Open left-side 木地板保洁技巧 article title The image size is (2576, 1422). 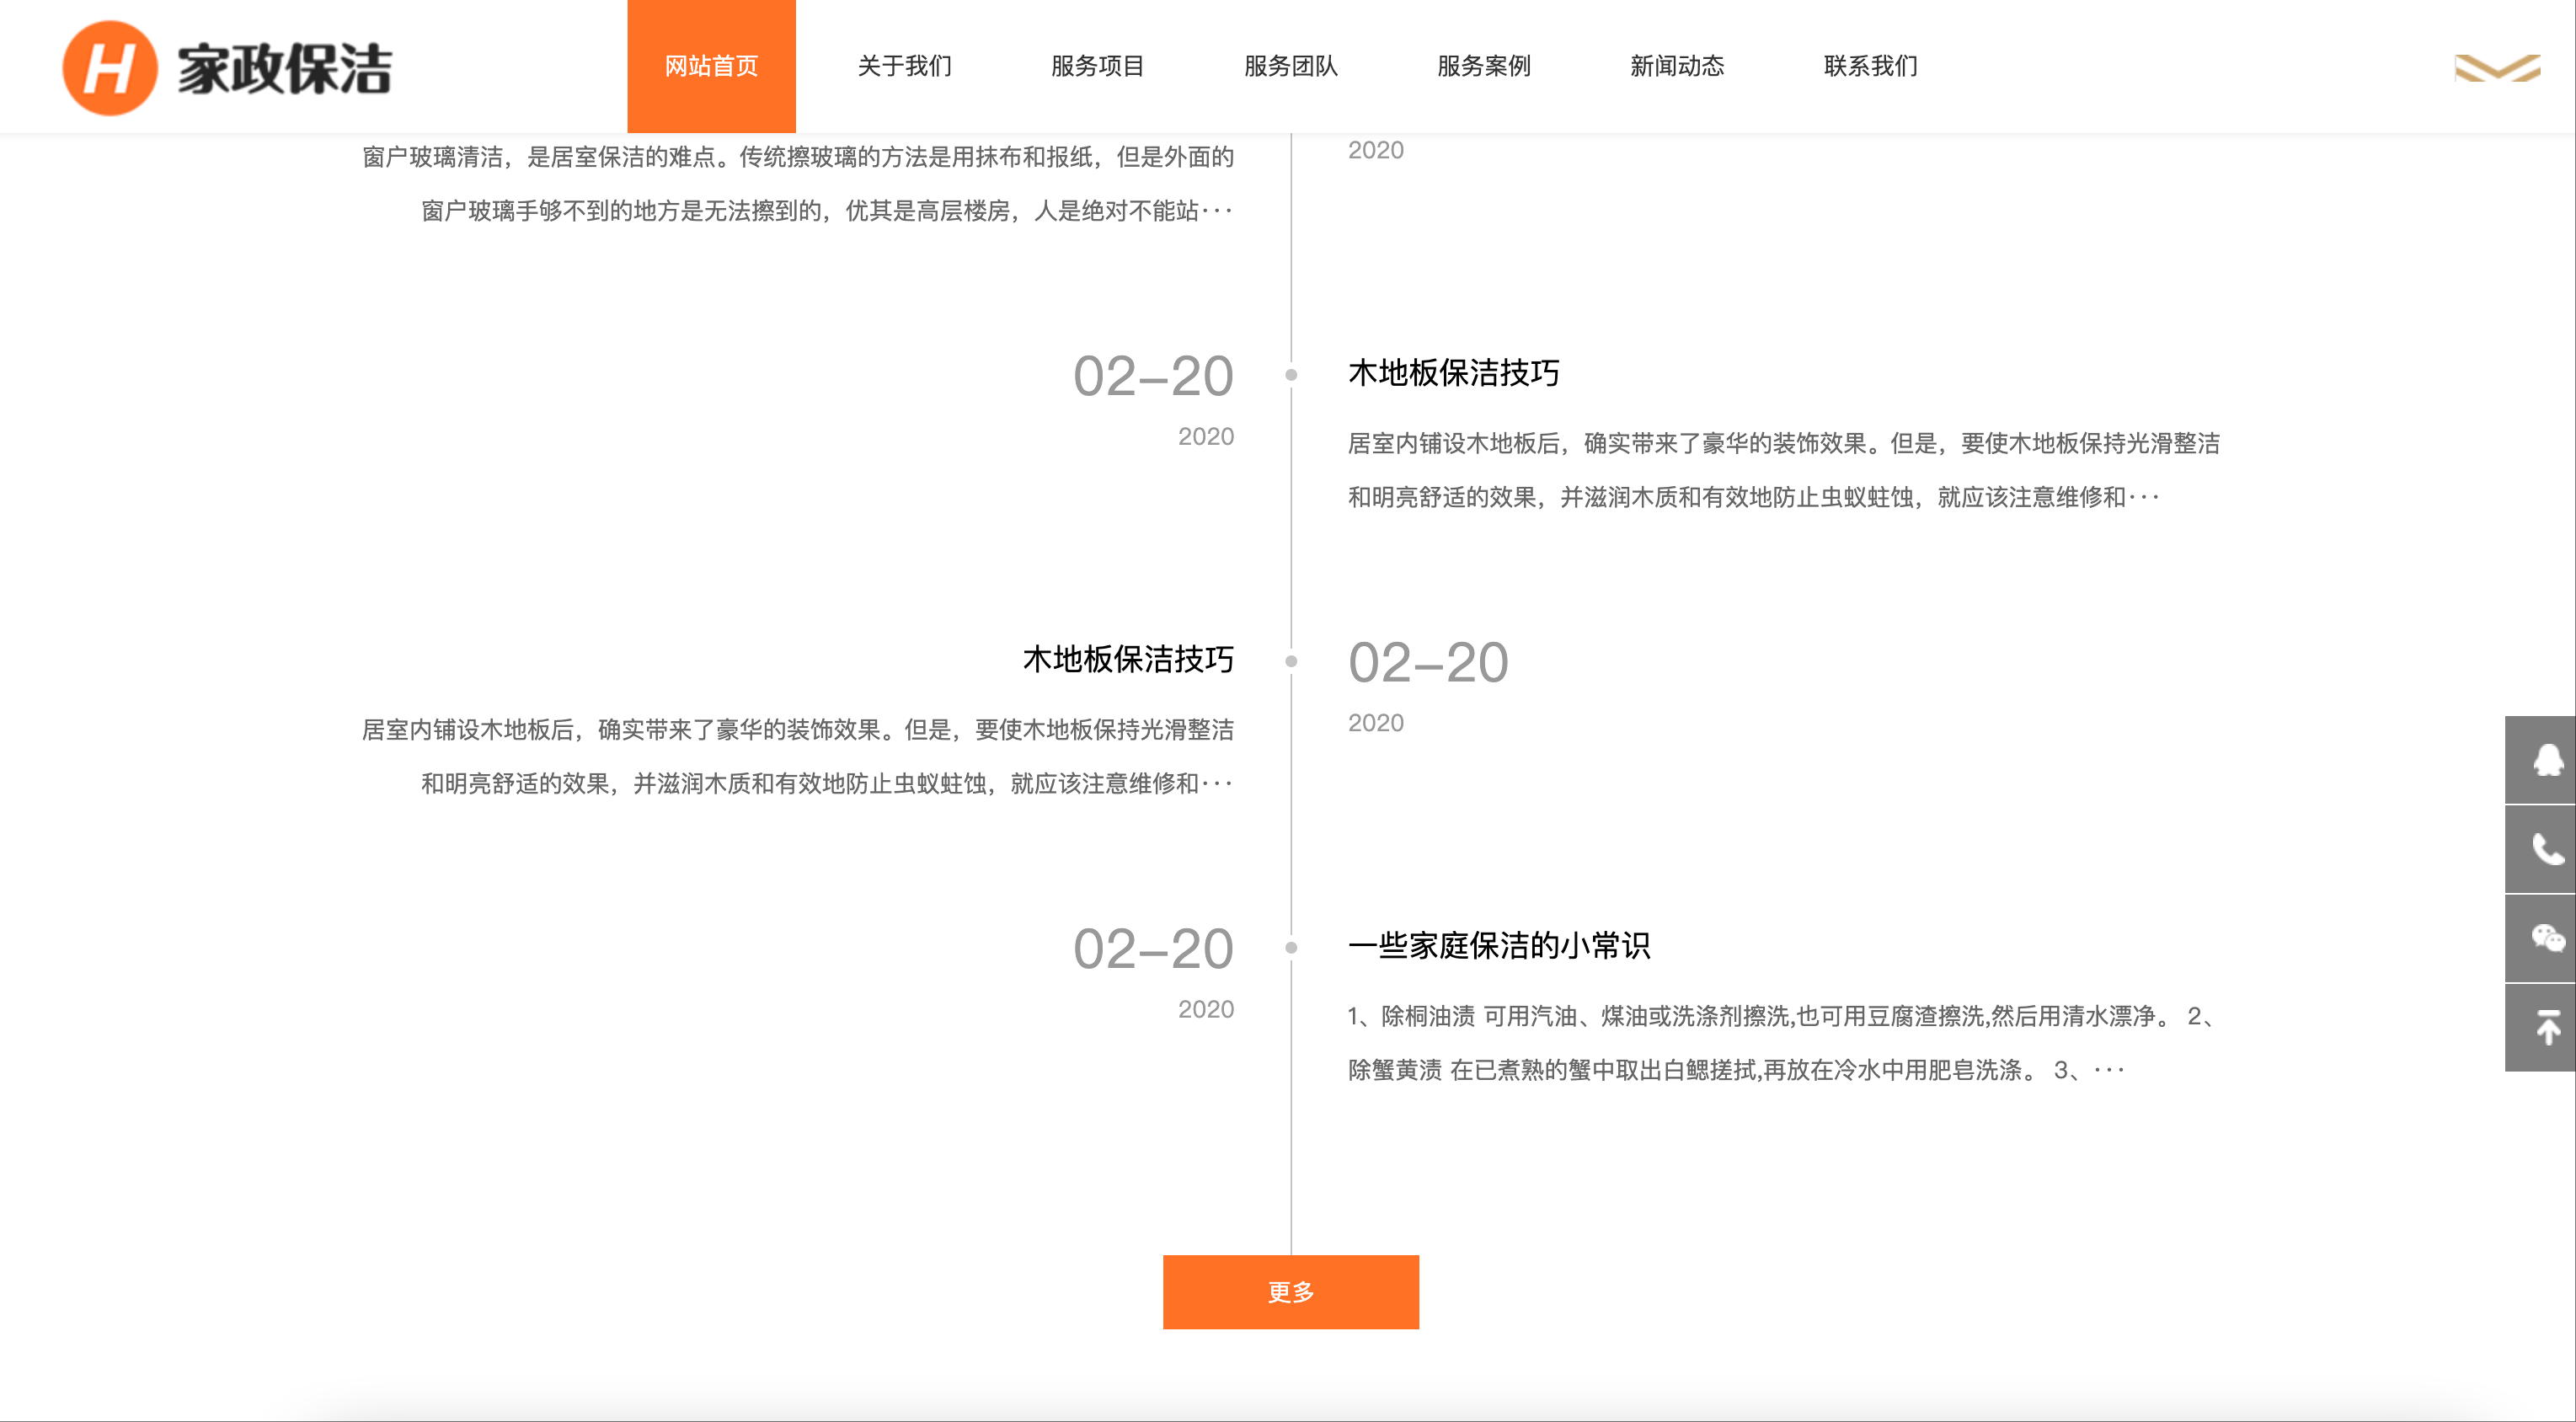[x=1127, y=659]
